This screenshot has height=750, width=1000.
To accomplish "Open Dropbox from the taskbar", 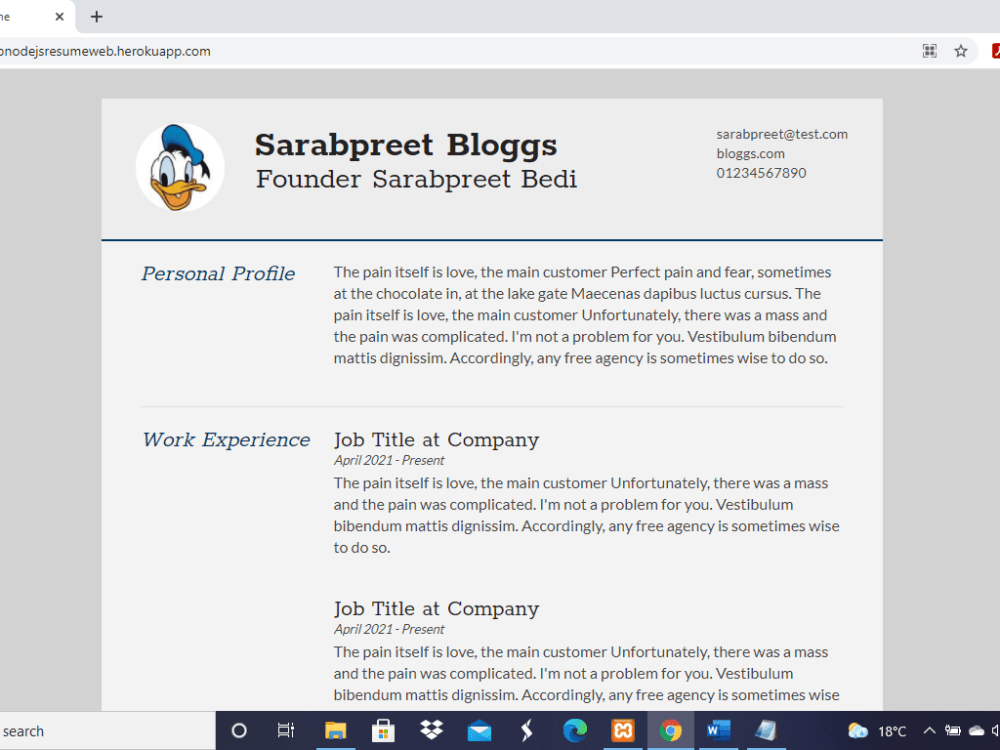I will [431, 731].
